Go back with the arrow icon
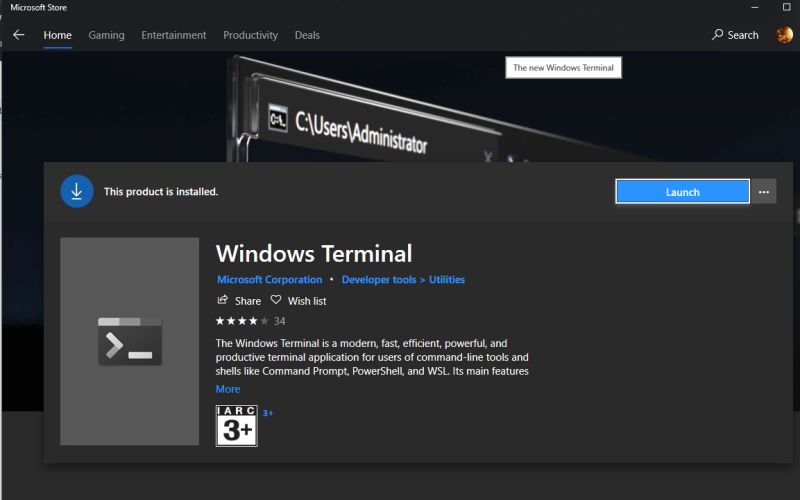800x500 pixels. coord(19,35)
